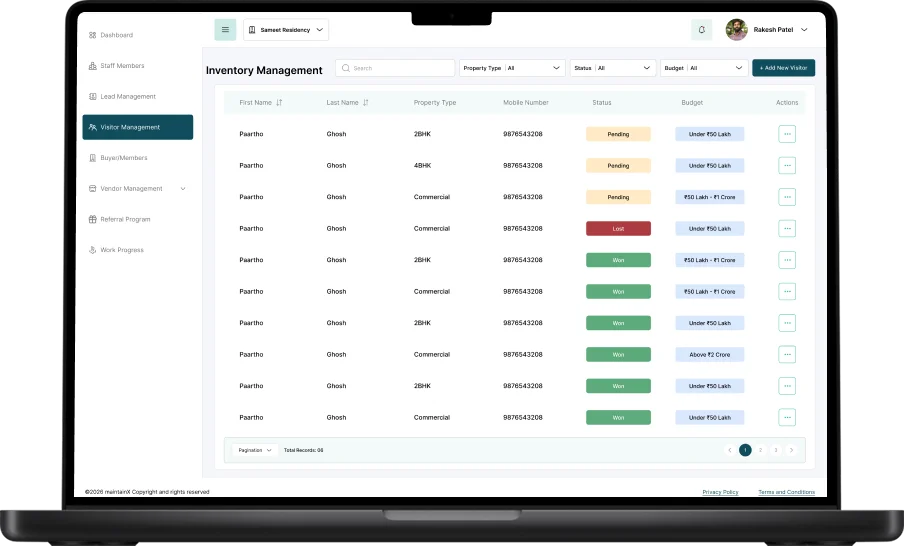This screenshot has height=546, width=904.
Task: Click the Staff Members sidebar icon
Action: point(92,66)
